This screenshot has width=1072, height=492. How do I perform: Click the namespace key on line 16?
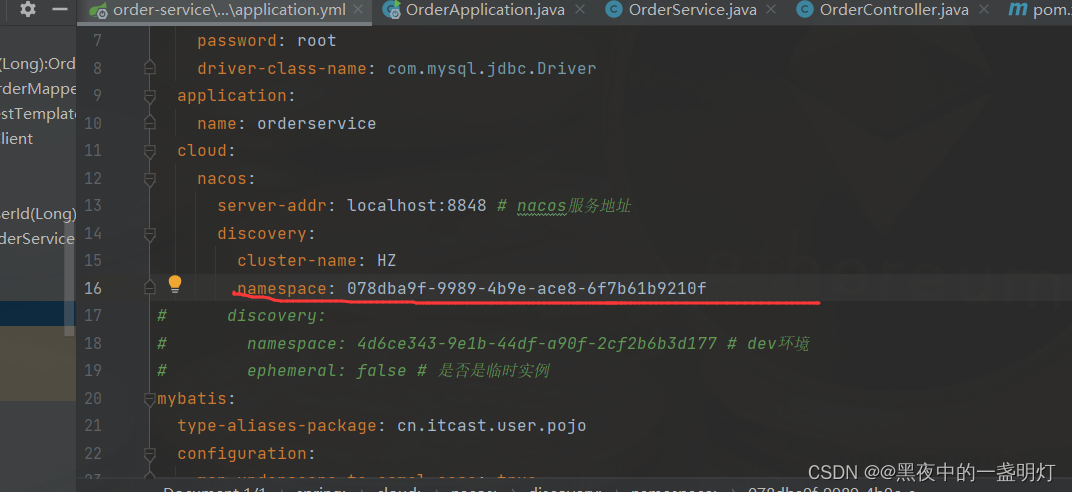[282, 288]
